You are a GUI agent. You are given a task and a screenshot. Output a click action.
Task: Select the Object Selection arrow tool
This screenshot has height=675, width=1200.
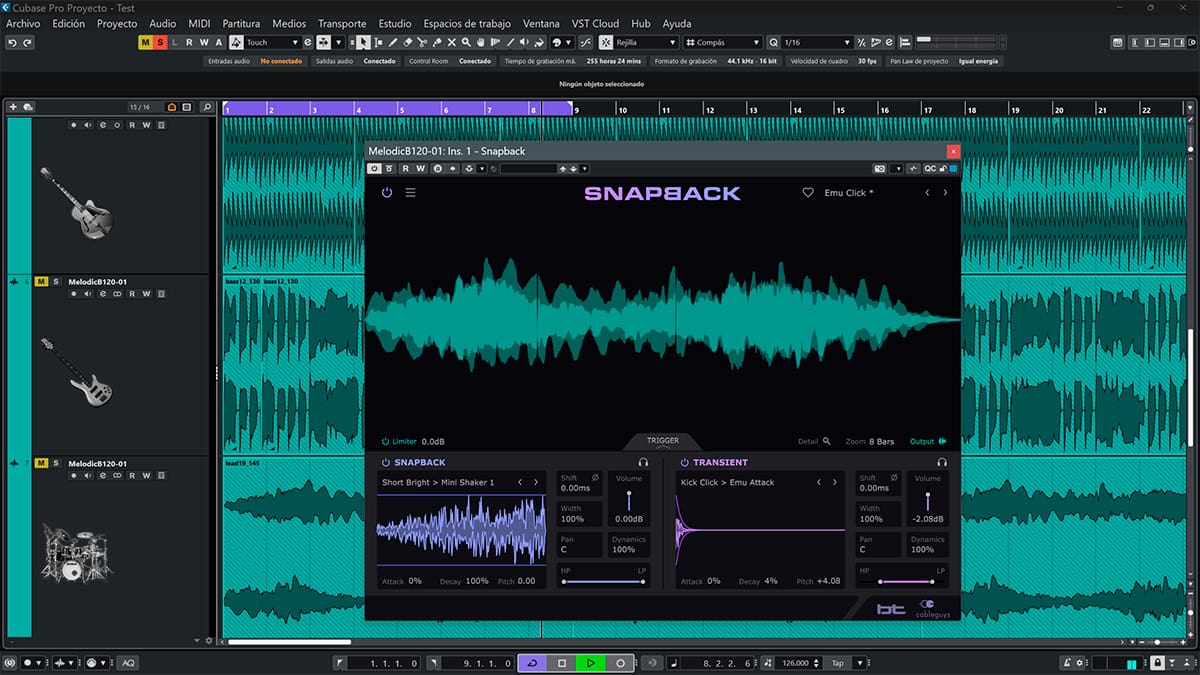click(x=363, y=43)
